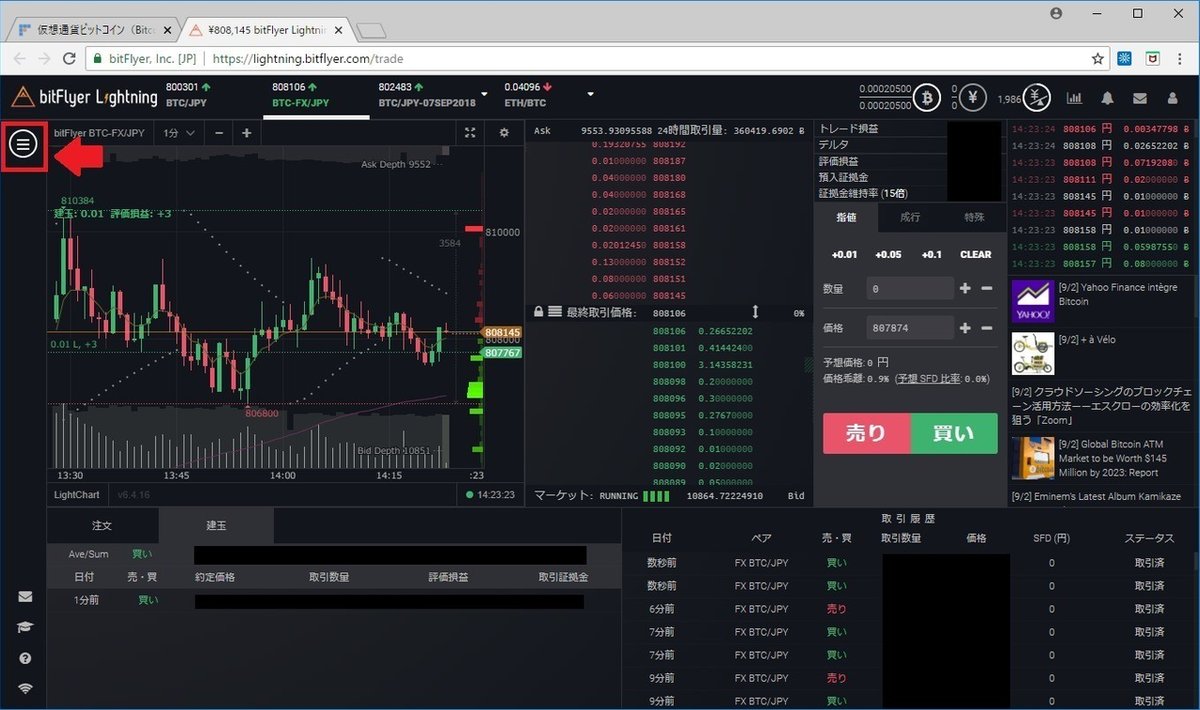Select the 指値 order tab
Image resolution: width=1200 pixels, height=710 pixels.
845,217
